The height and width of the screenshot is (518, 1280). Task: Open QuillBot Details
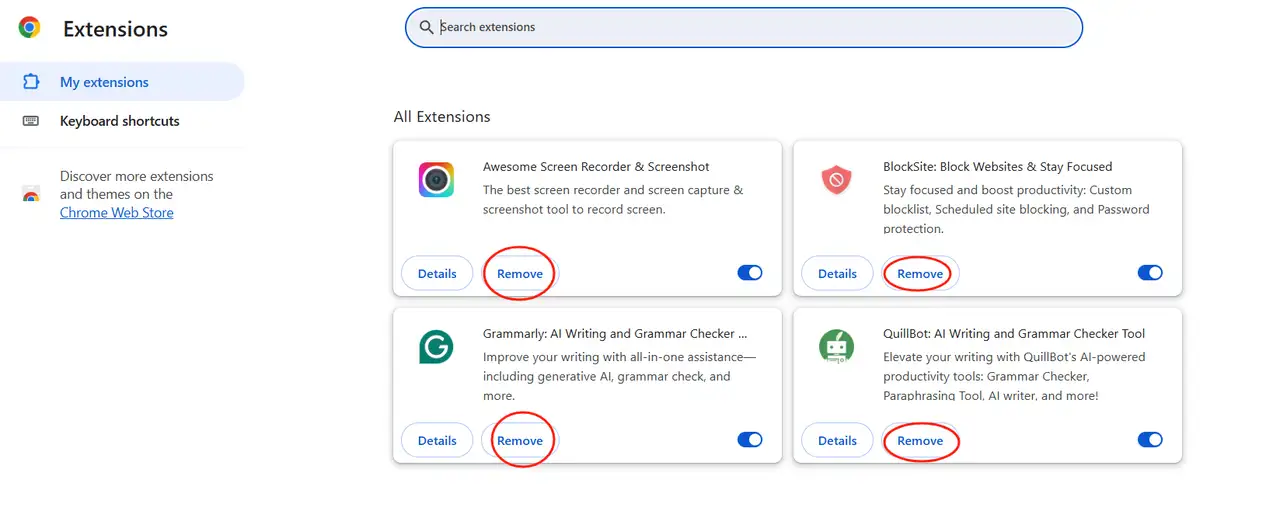(x=837, y=440)
